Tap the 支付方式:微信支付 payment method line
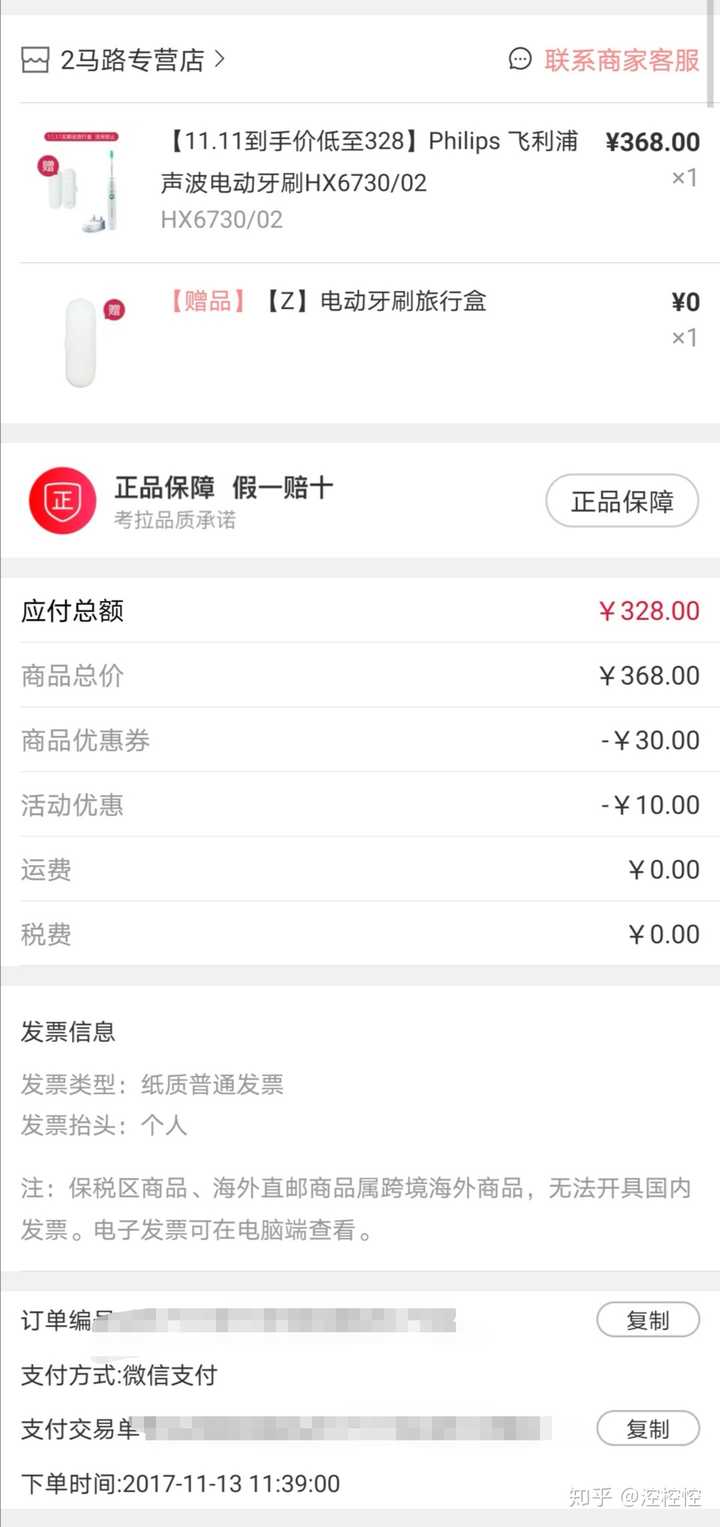Screen dimensions: 720x1527 click(x=119, y=1376)
